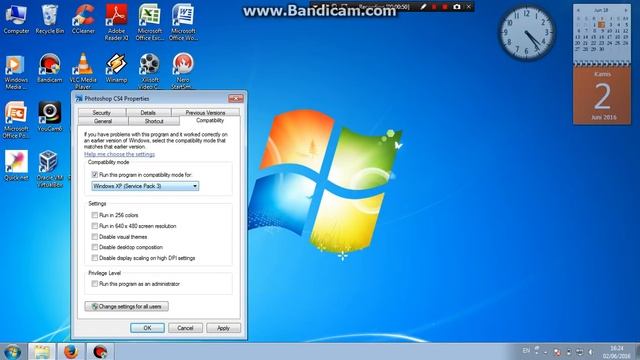Switch to the Security tab

click(x=102, y=112)
